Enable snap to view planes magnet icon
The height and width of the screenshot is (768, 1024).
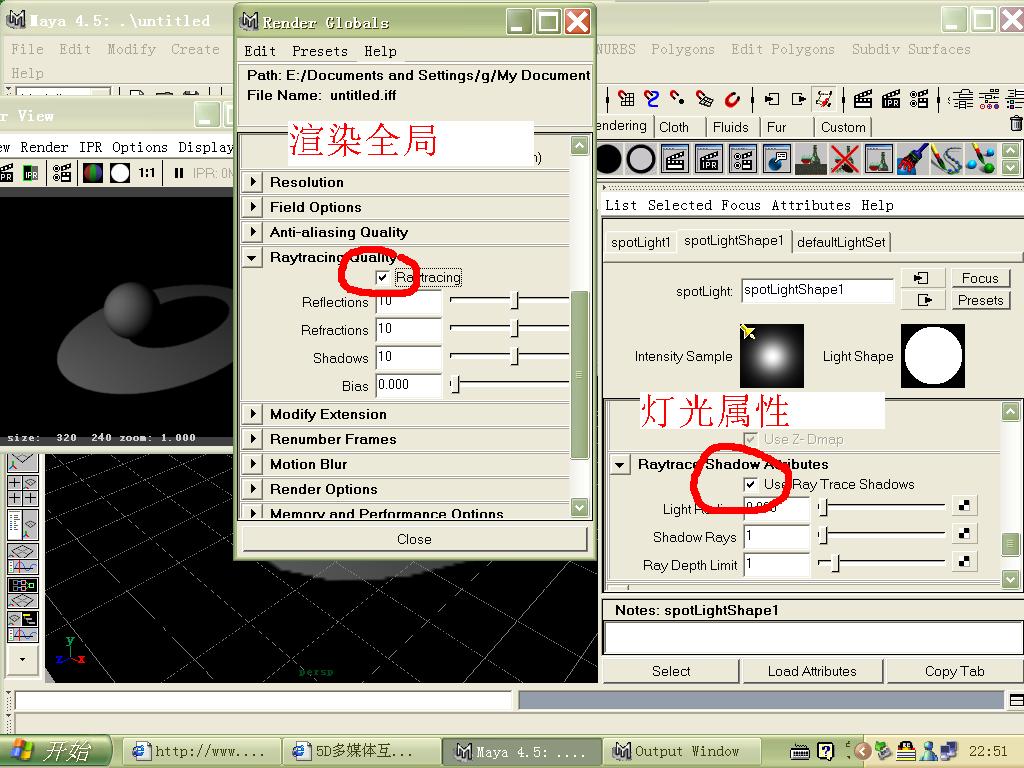click(x=705, y=99)
